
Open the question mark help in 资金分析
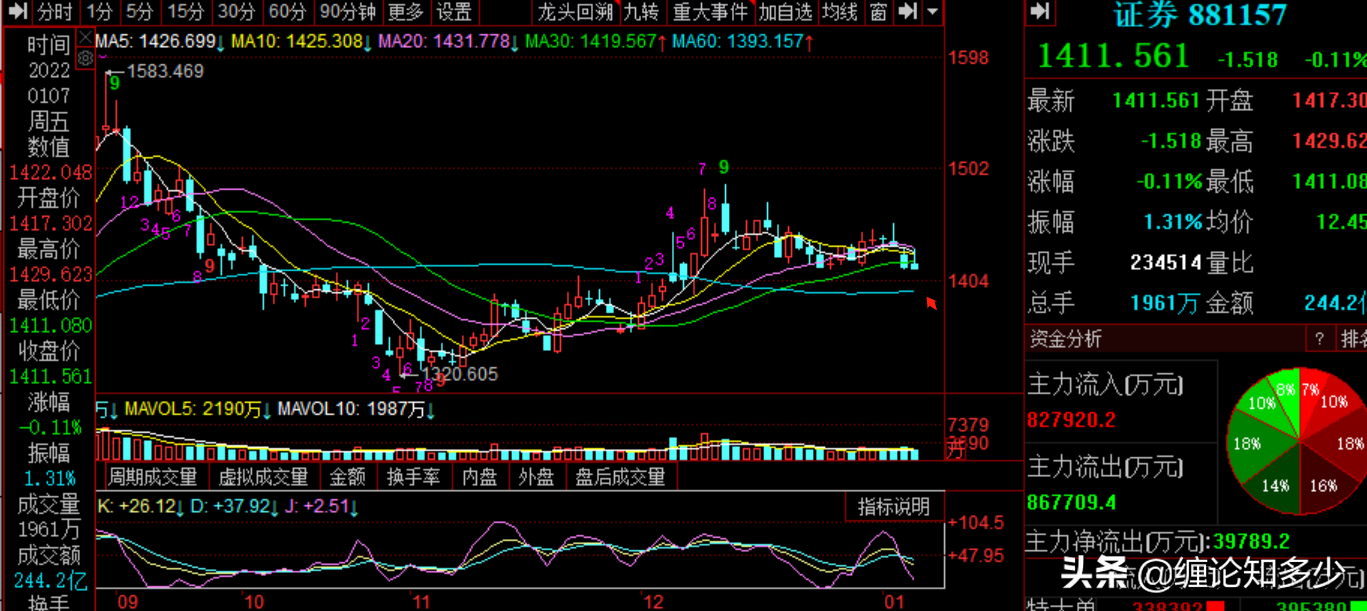[1320, 339]
